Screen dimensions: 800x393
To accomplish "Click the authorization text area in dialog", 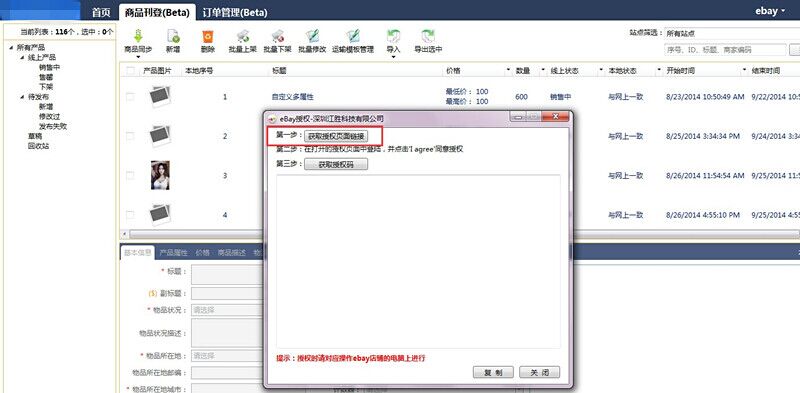I will coord(418,261).
